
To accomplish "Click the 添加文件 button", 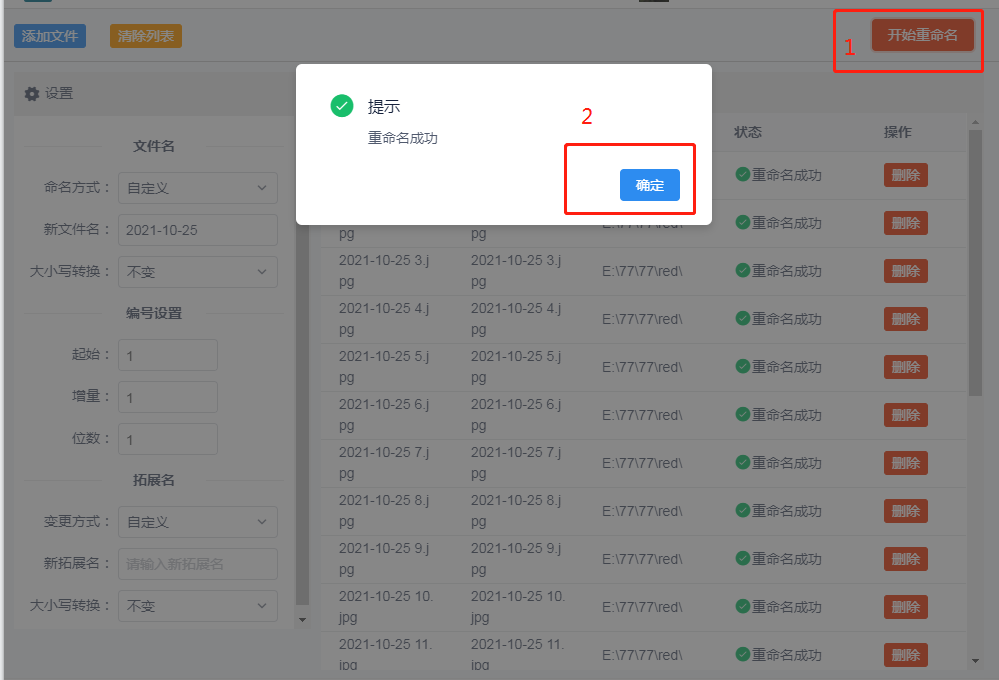I will coord(50,36).
